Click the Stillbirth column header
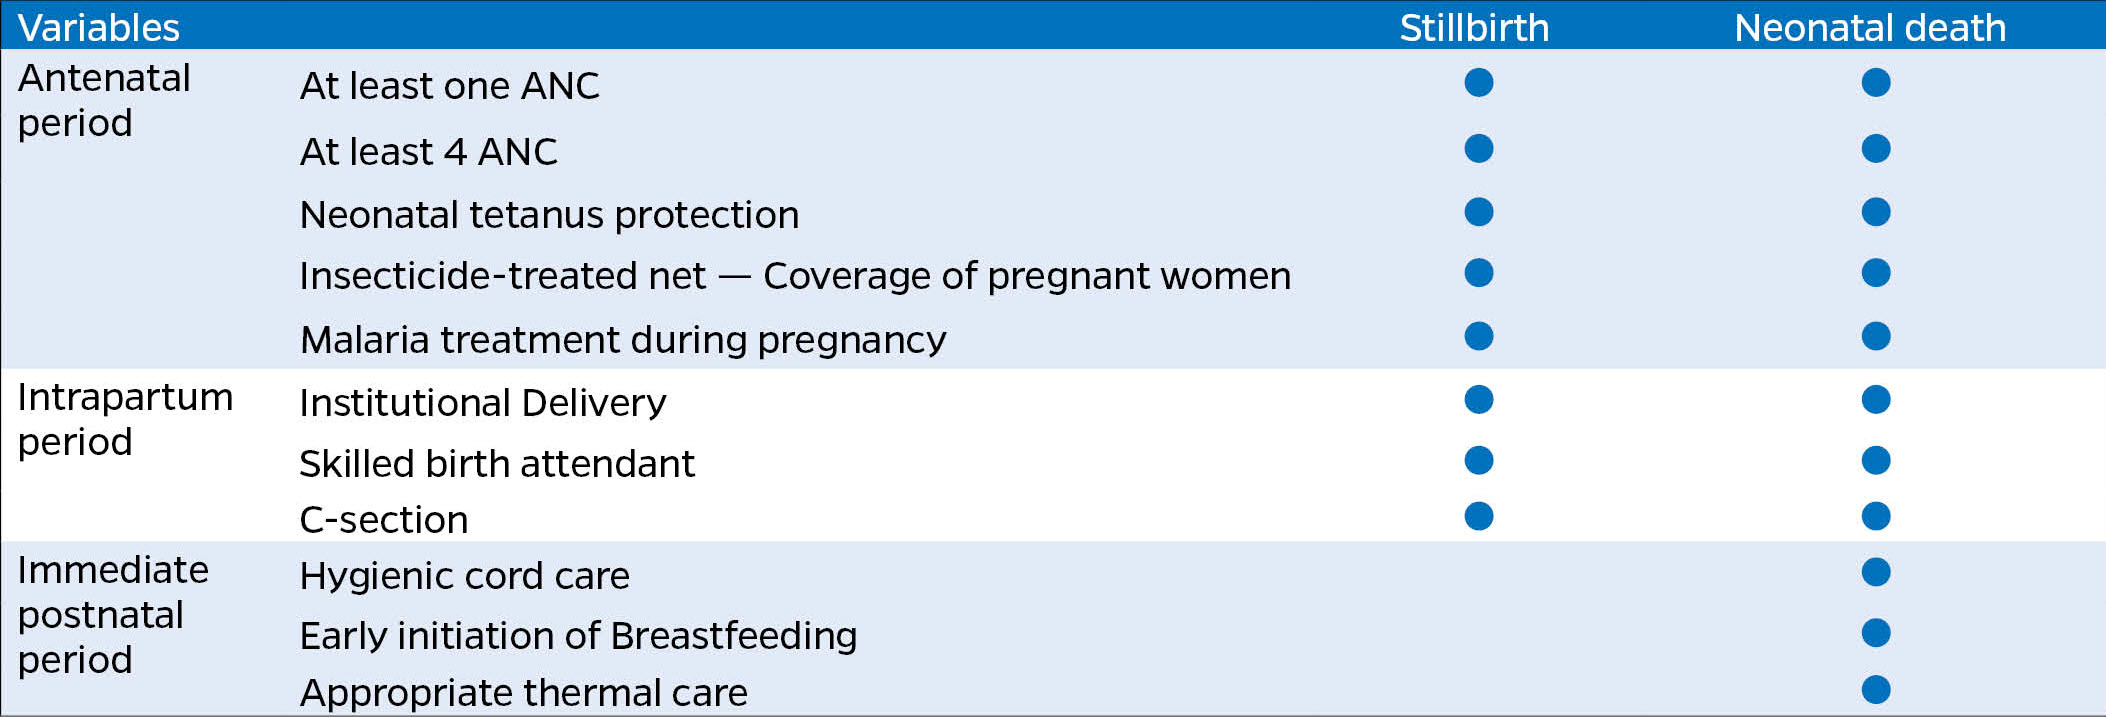Viewport: 2106px width, 717px height. click(x=1474, y=27)
